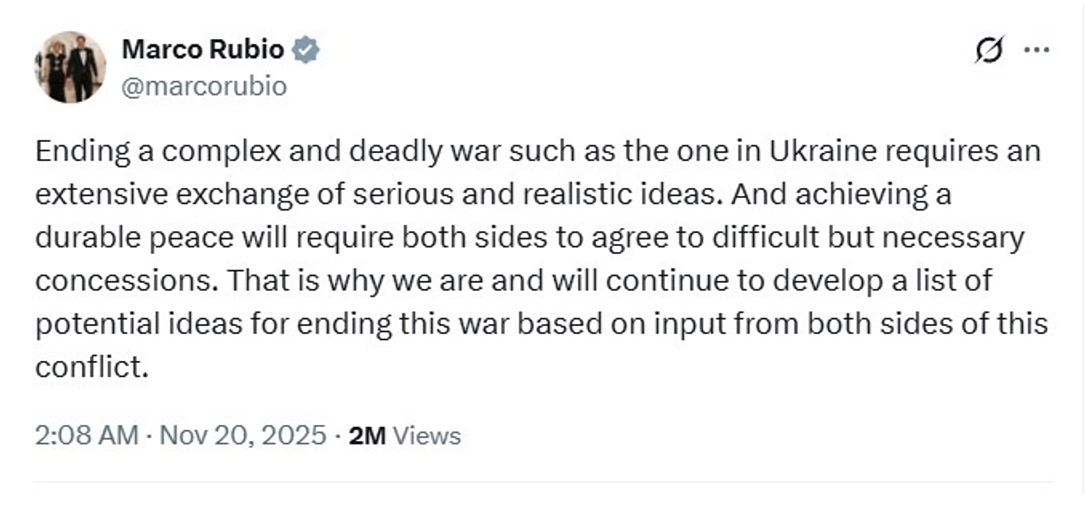Open the @marcorubio handle link
This screenshot has width=1085, height=507.
(x=204, y=87)
